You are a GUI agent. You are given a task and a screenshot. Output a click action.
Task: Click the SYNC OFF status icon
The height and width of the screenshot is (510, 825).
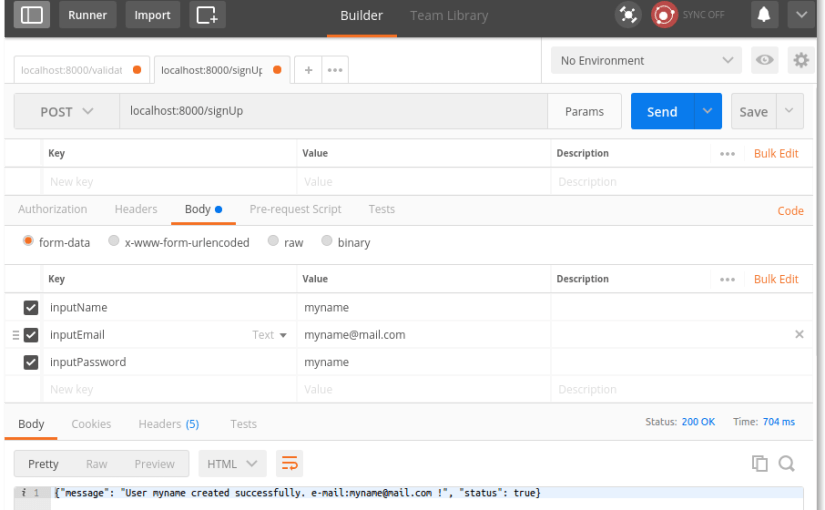(664, 15)
